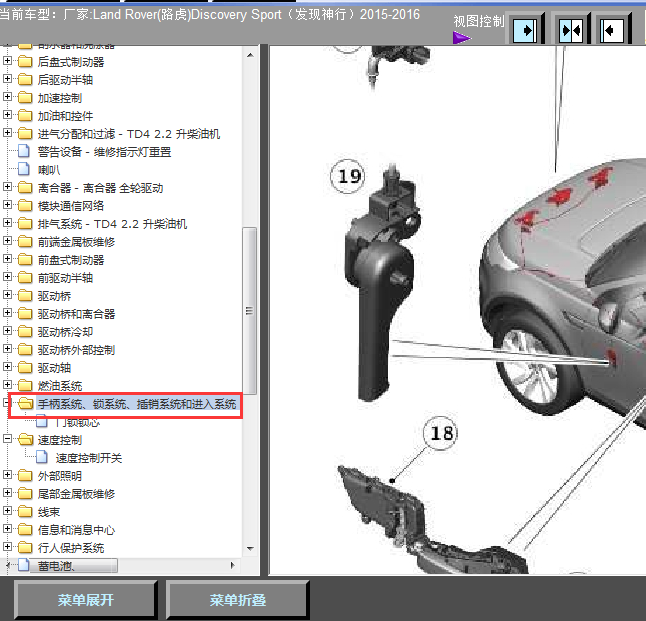Expand the 线束 tree node
646x621 pixels.
click(x=7, y=510)
